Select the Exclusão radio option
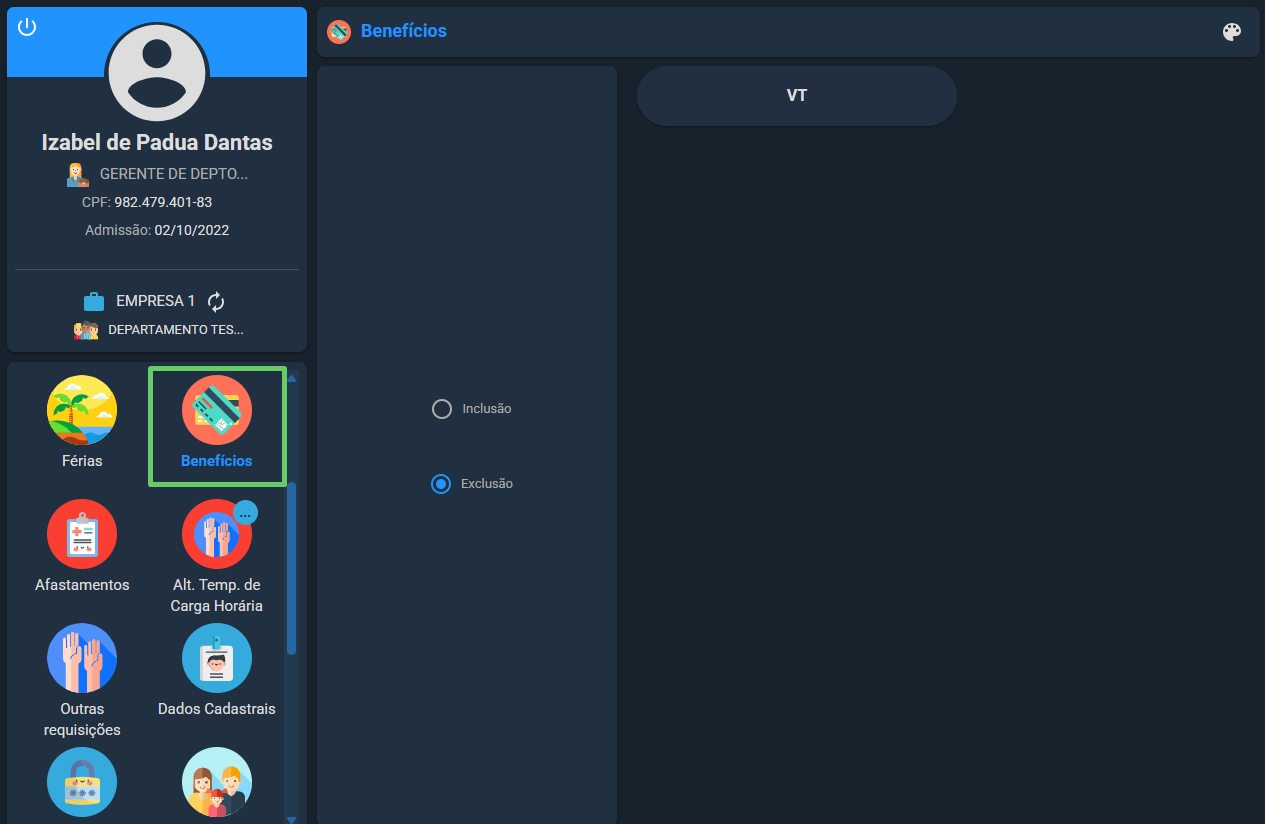Screen dimensions: 1265x824 [441, 484]
